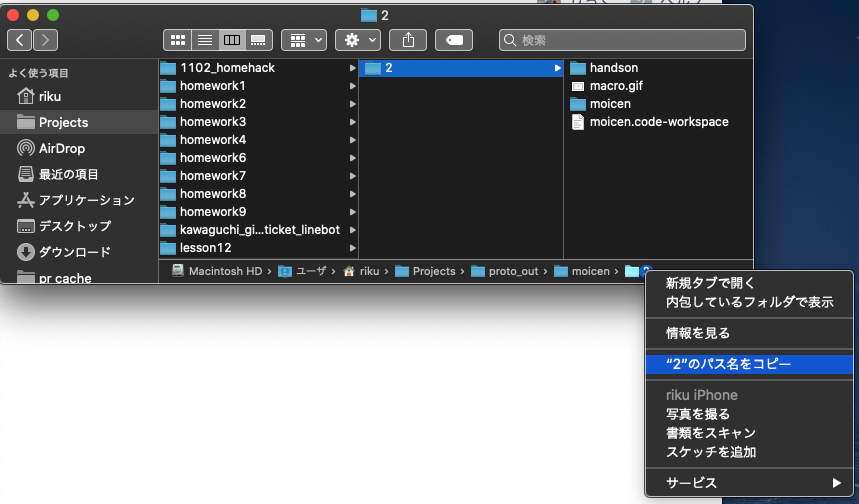
Task: Expand 1102_homehack via its disclosure arrow
Action: pyautogui.click(x=353, y=68)
